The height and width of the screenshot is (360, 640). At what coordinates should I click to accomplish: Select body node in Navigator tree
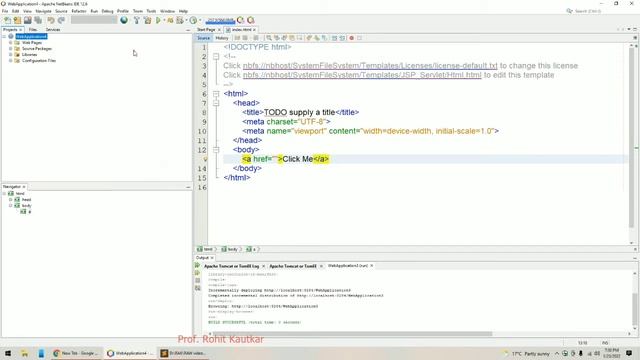(26, 206)
